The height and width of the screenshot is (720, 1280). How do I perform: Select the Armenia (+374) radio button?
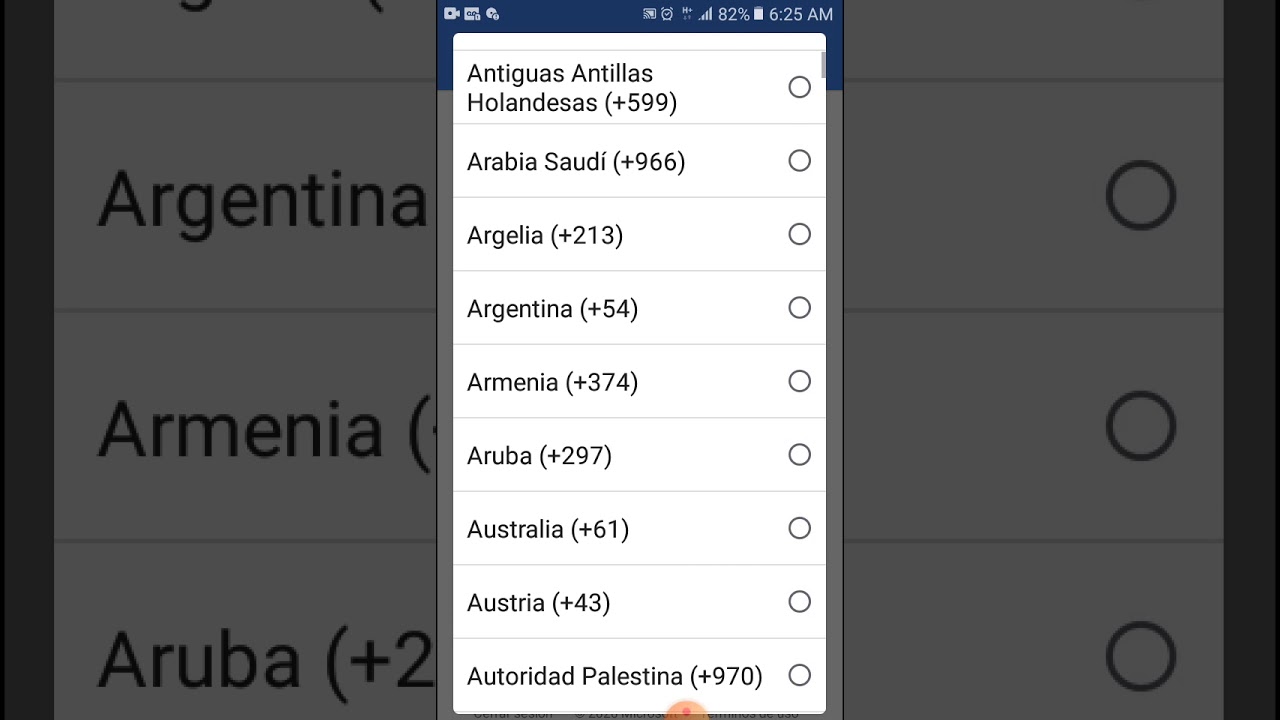[799, 381]
